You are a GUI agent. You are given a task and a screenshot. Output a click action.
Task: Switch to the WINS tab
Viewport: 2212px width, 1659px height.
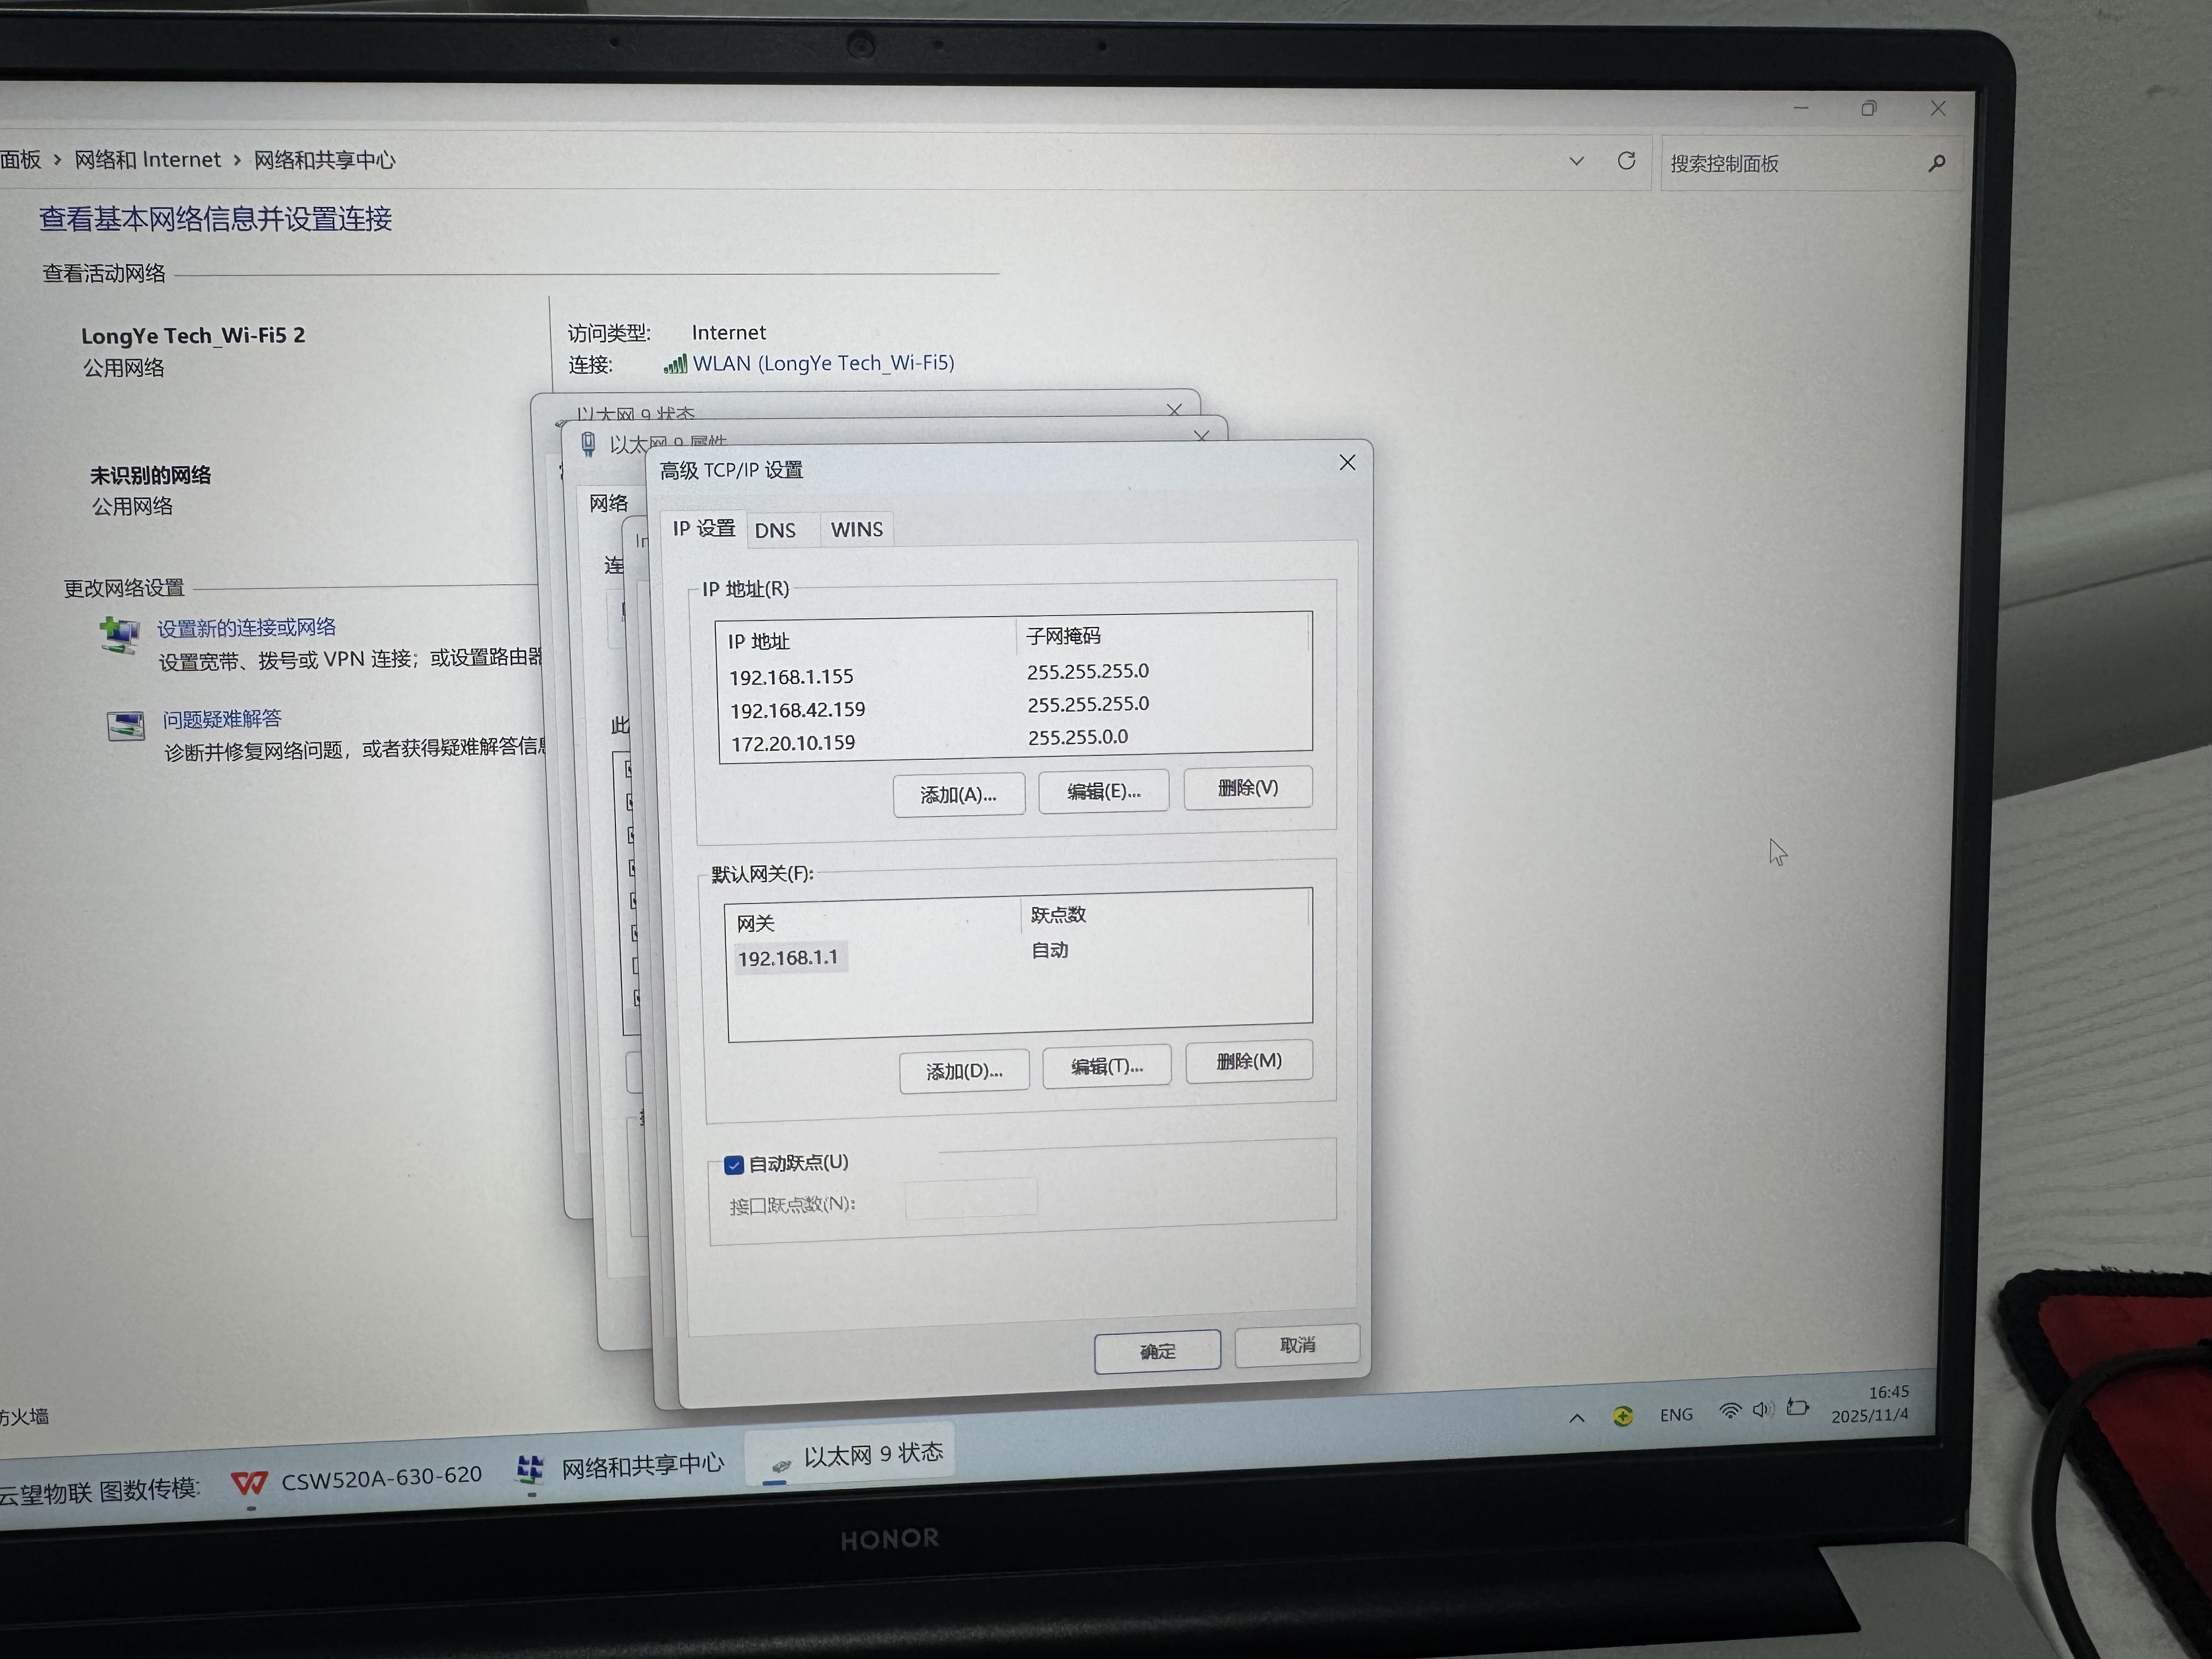pos(856,529)
